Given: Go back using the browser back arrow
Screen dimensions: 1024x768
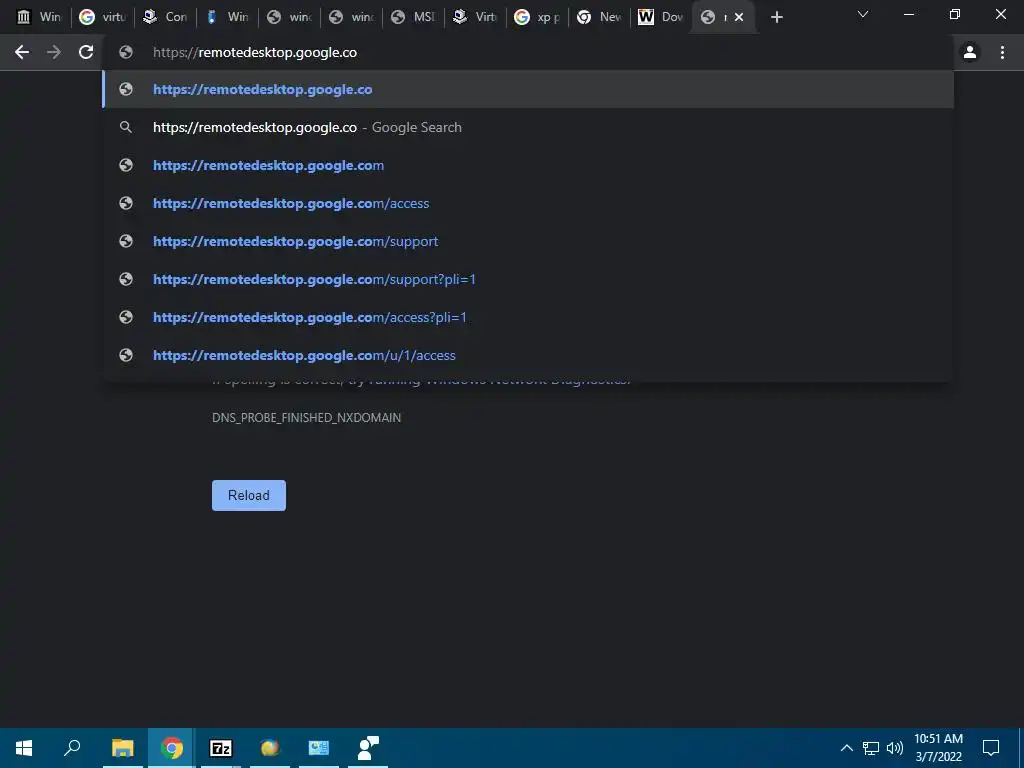Looking at the screenshot, I should (22, 52).
